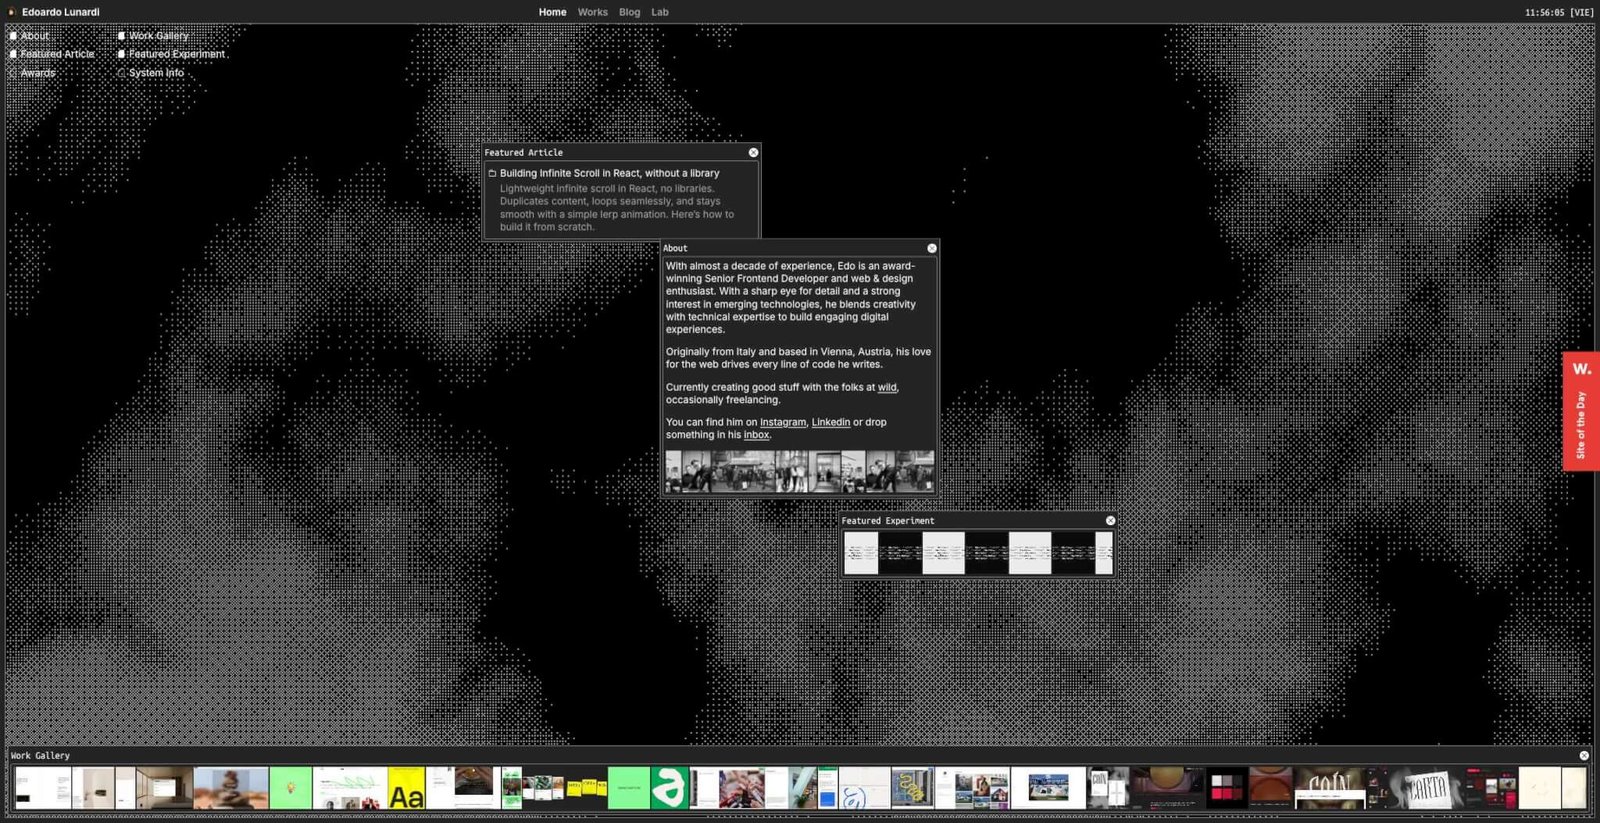The height and width of the screenshot is (823, 1600).
Task: Toggle the Work Gallery checkbox
Action: click(122, 36)
